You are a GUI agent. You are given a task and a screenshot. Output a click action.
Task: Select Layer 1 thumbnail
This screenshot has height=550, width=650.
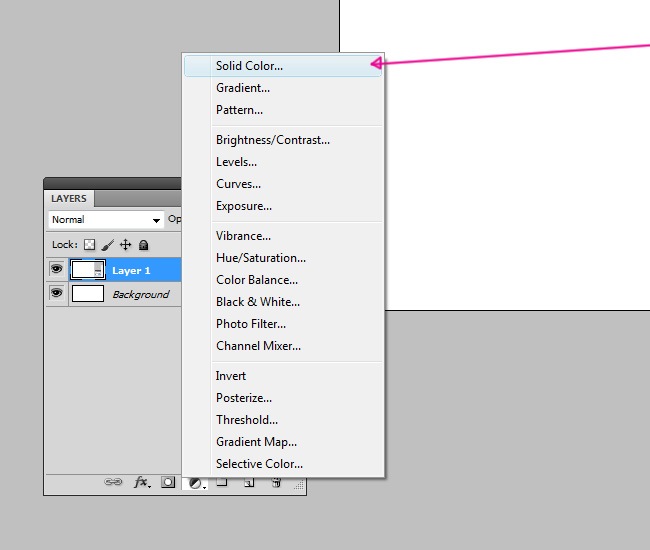tap(88, 270)
